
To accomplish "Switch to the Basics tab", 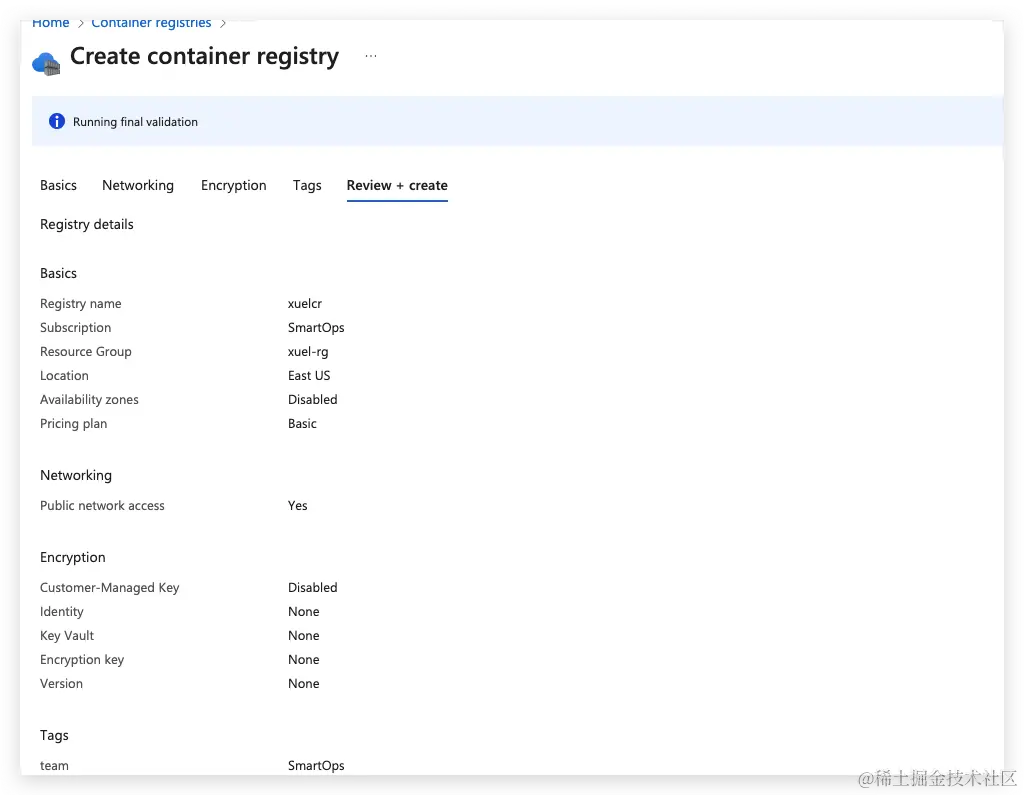I will pyautogui.click(x=58, y=185).
